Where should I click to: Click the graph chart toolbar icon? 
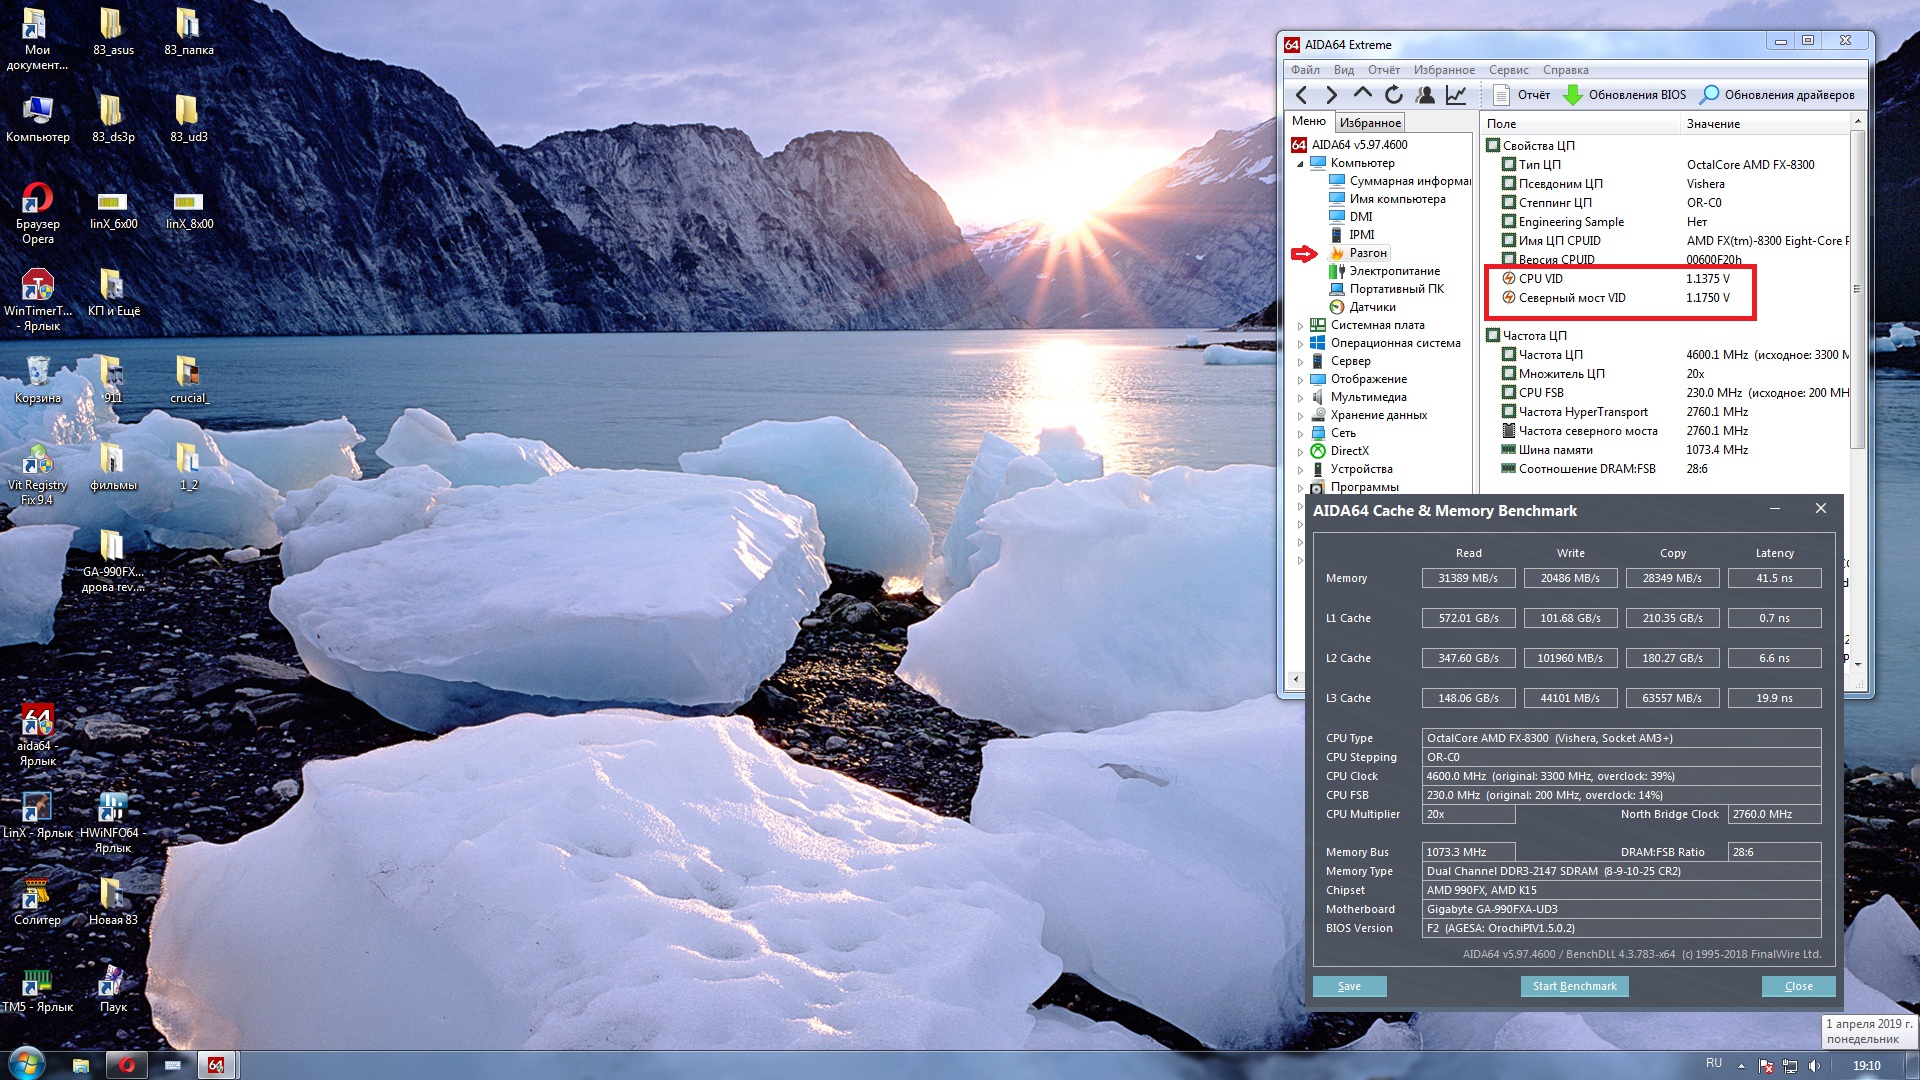point(1456,95)
